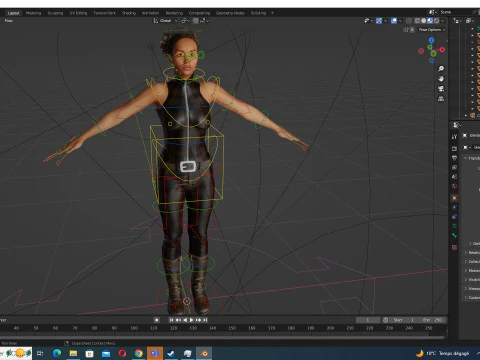Open the gizmo options dropdown arrow
The height and width of the screenshot is (360, 480).
click(x=385, y=21)
